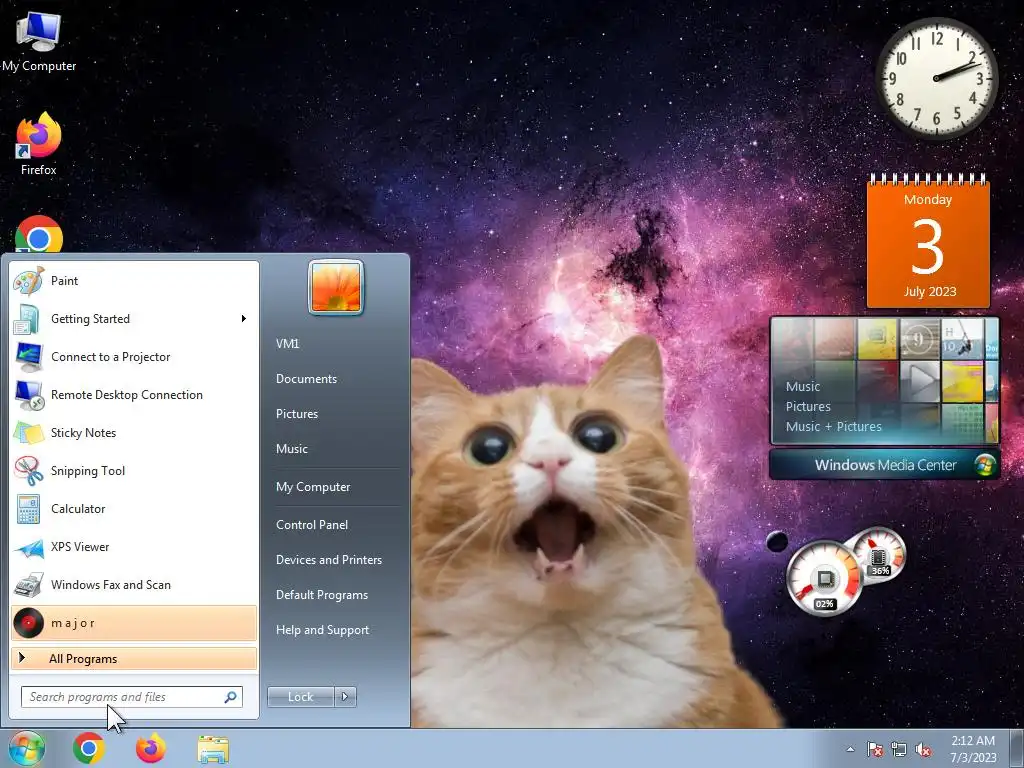Open Remote Desktop Connection icon
This screenshot has width=1024, height=768.
click(x=29, y=395)
